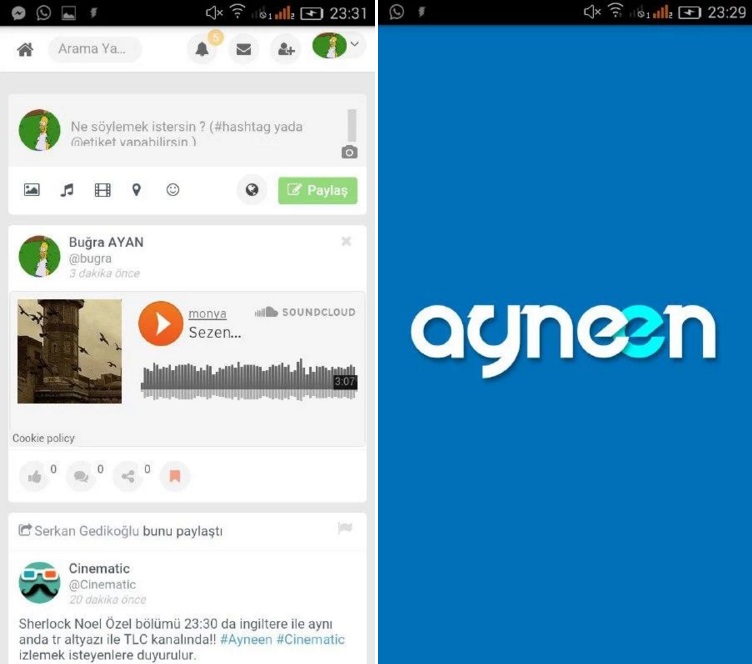Tap the Arama Ya... search field
The height and width of the screenshot is (664, 752).
pos(94,49)
